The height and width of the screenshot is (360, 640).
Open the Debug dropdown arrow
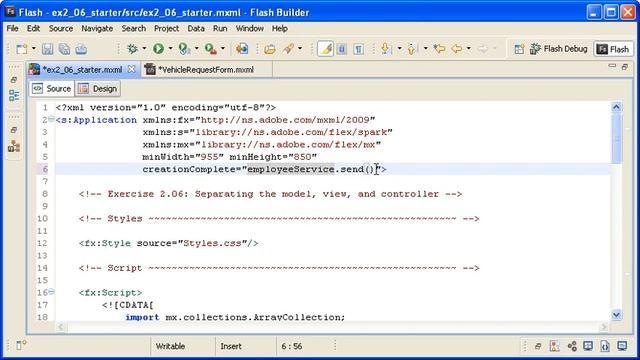144,49
